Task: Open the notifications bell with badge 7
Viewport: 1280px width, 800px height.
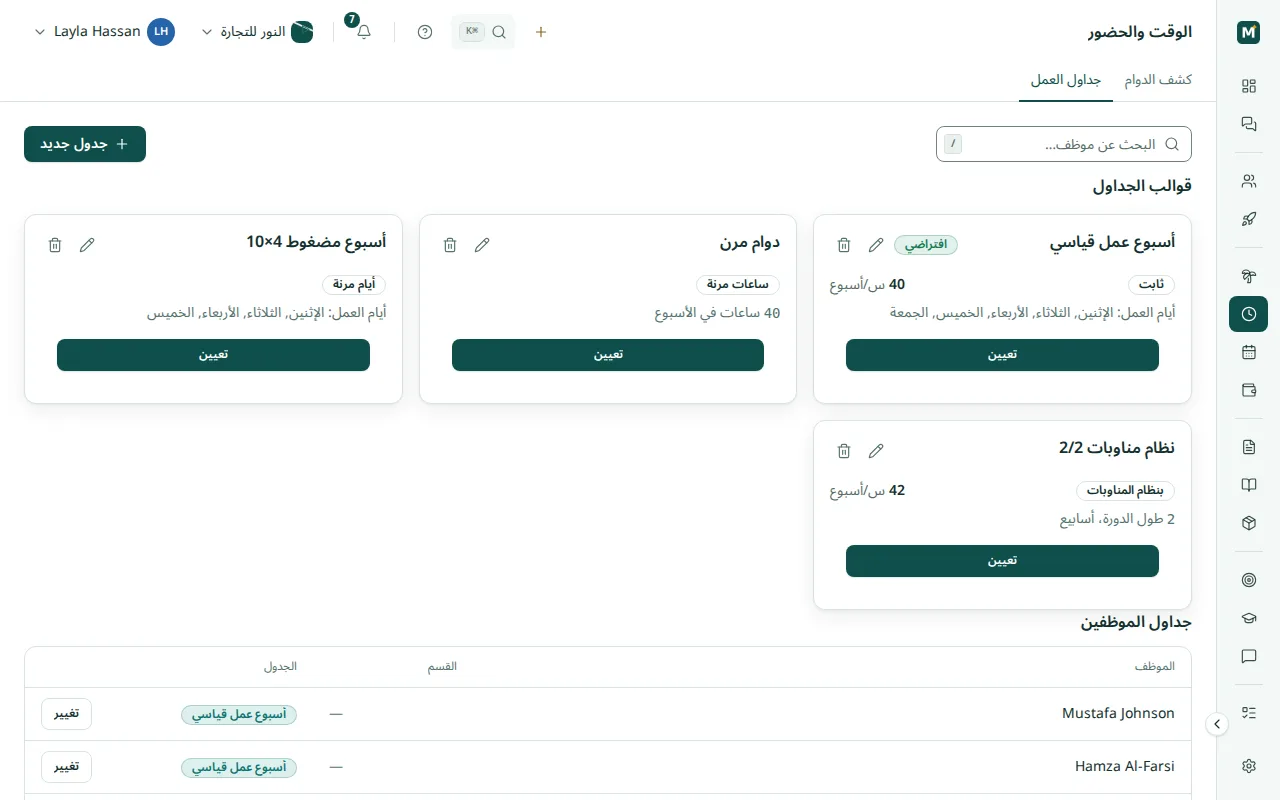Action: tap(364, 32)
